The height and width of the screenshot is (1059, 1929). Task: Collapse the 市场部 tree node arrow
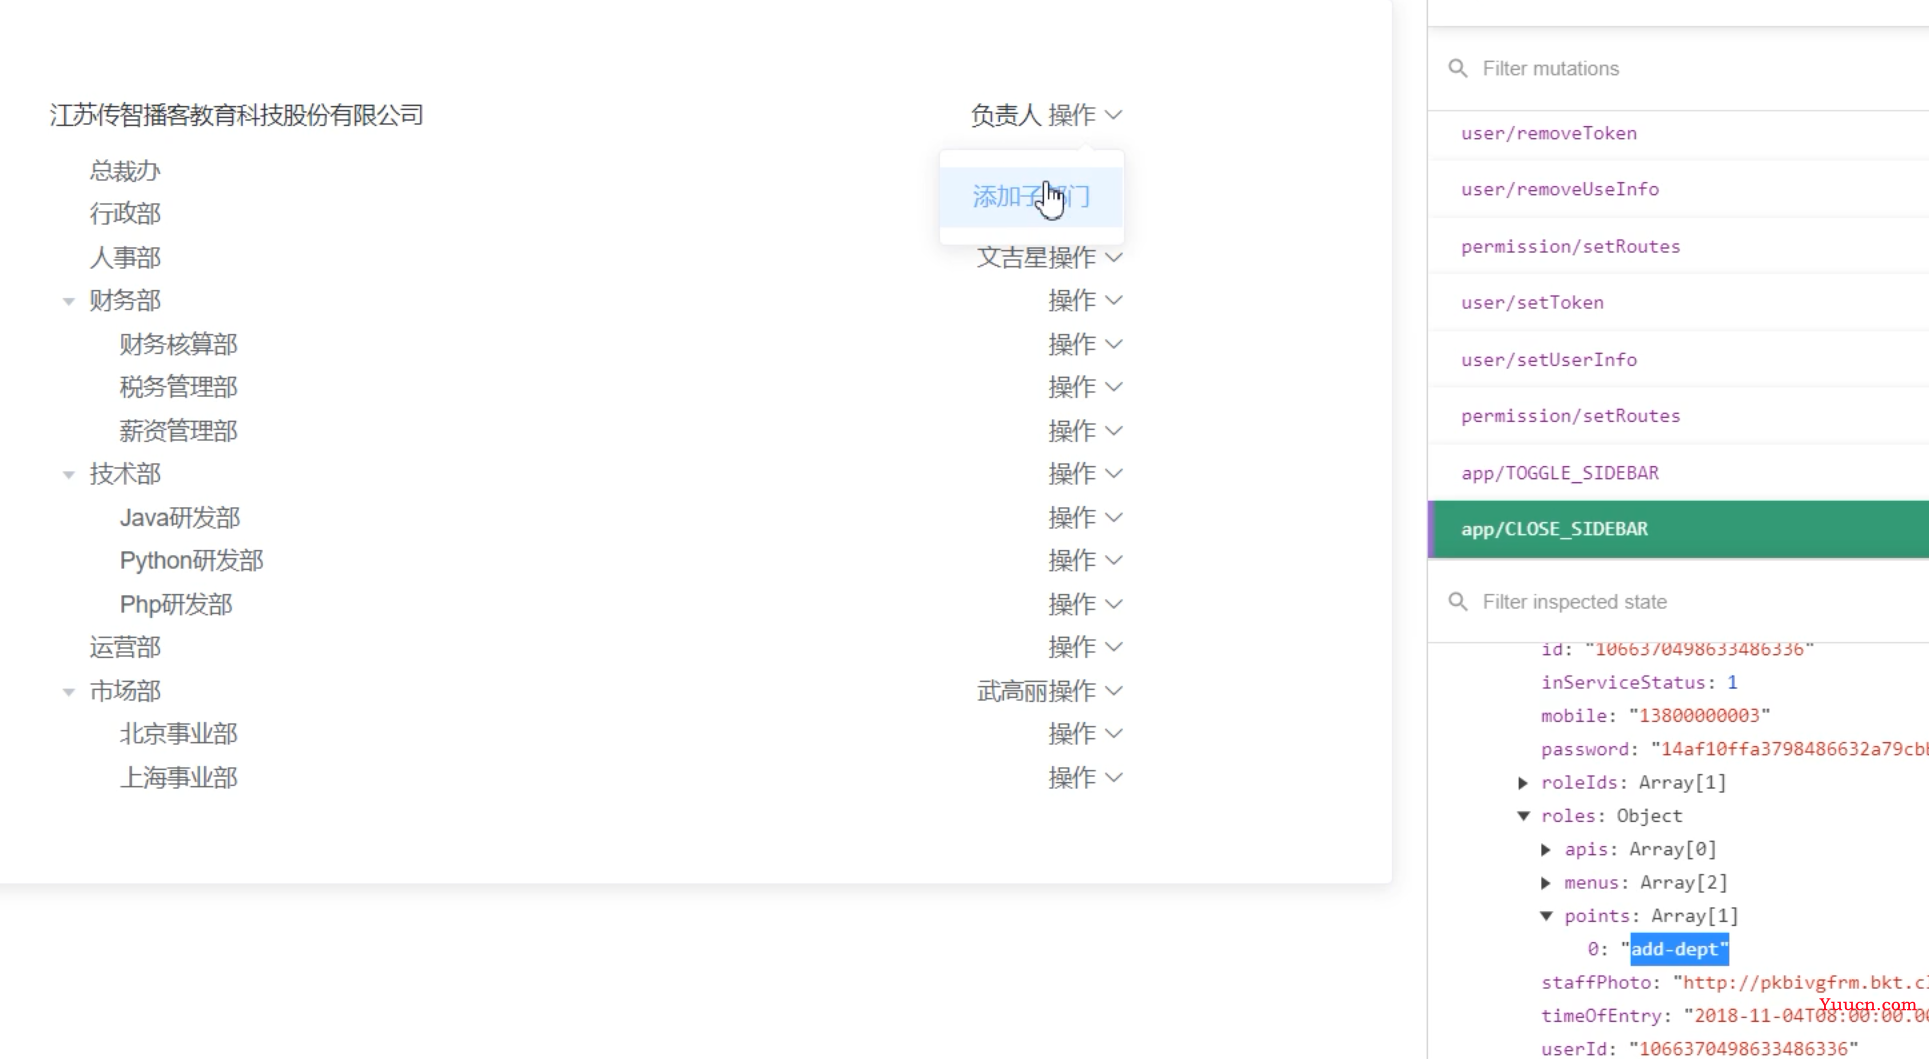(x=68, y=691)
